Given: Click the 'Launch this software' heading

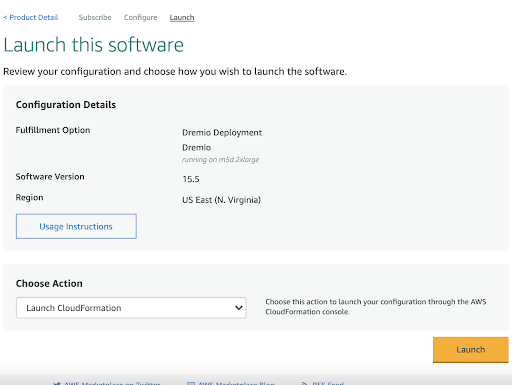Looking at the screenshot, I should pos(94,45).
